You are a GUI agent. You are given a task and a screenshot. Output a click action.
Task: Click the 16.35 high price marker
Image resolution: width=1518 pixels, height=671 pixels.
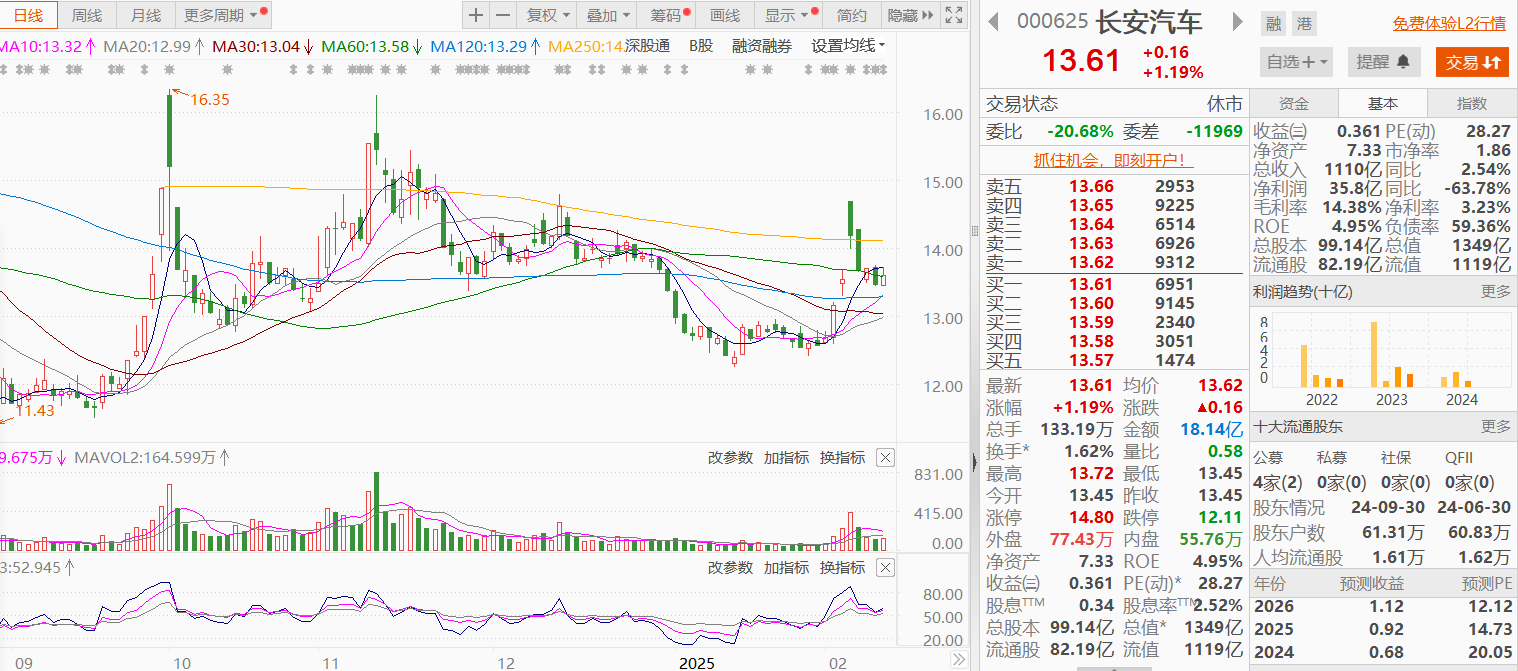(x=210, y=99)
